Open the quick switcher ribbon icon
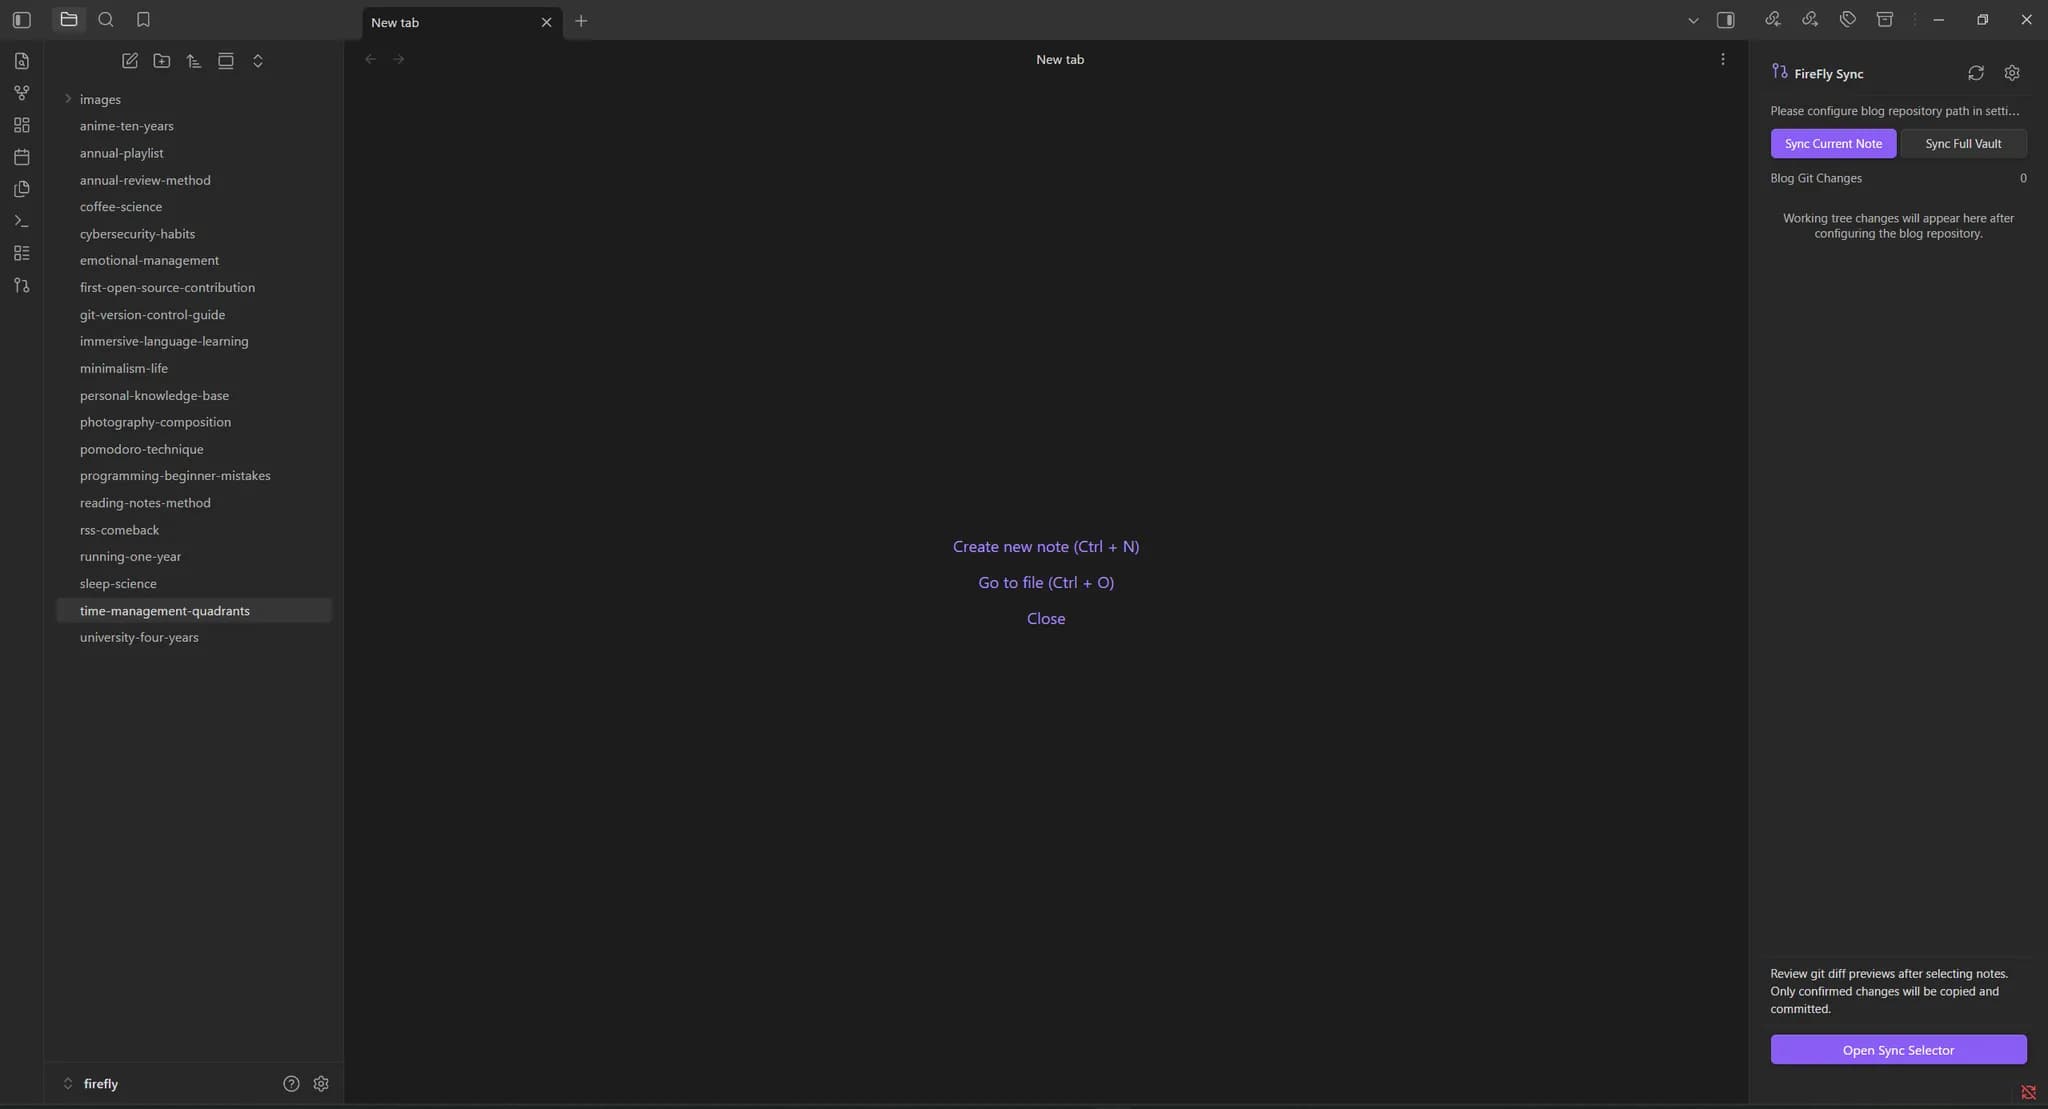The width and height of the screenshot is (2048, 1109). click(21, 61)
